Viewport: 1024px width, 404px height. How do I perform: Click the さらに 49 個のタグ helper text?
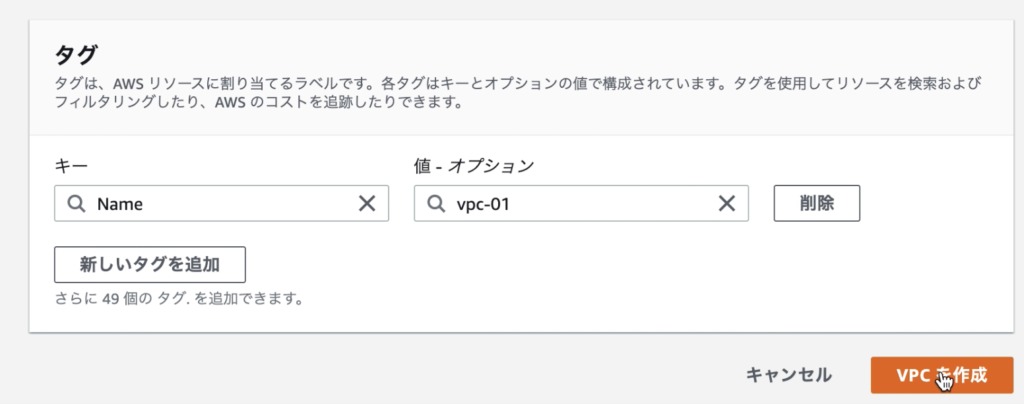(178, 300)
